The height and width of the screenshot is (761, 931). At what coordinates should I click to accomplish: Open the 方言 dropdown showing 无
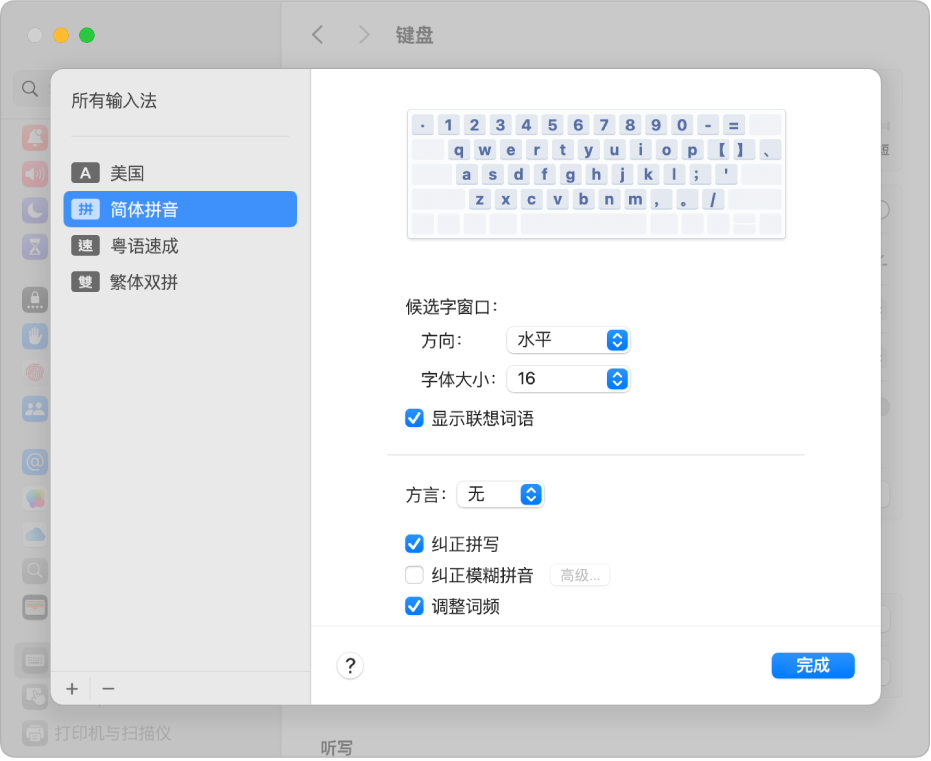501,494
